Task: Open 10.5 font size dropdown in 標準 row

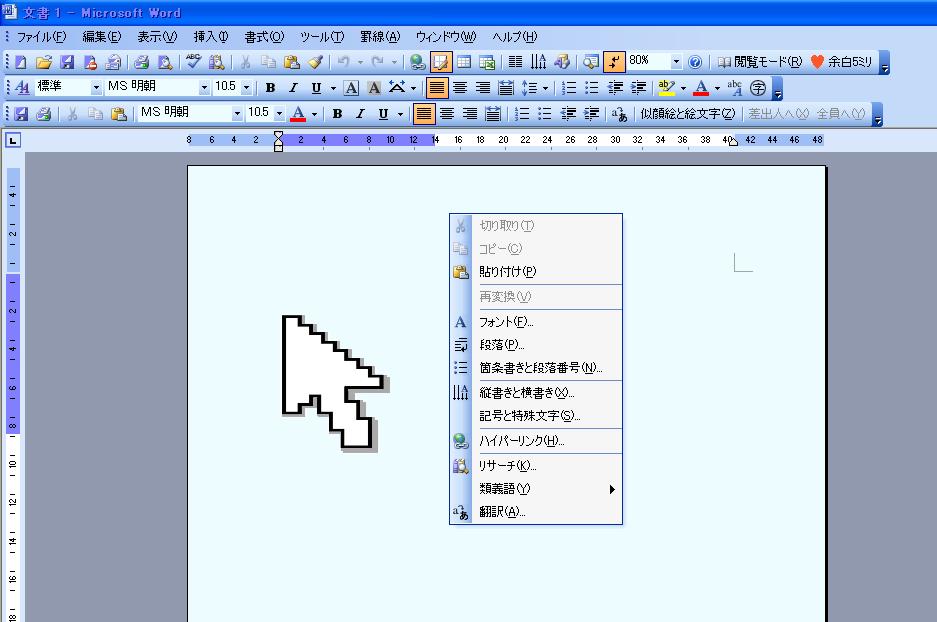Action: (x=246, y=88)
